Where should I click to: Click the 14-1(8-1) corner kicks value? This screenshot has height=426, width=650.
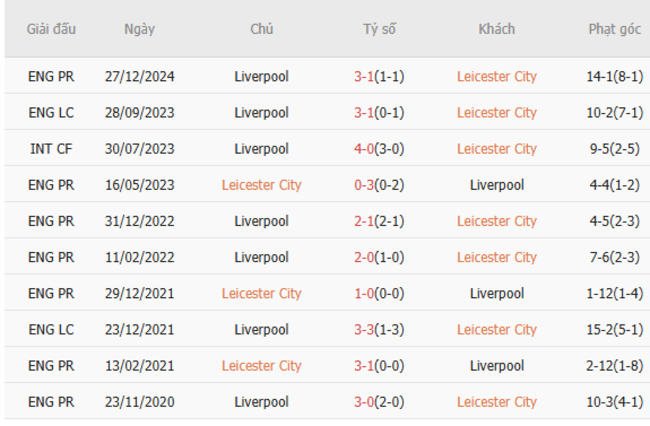coord(614,77)
